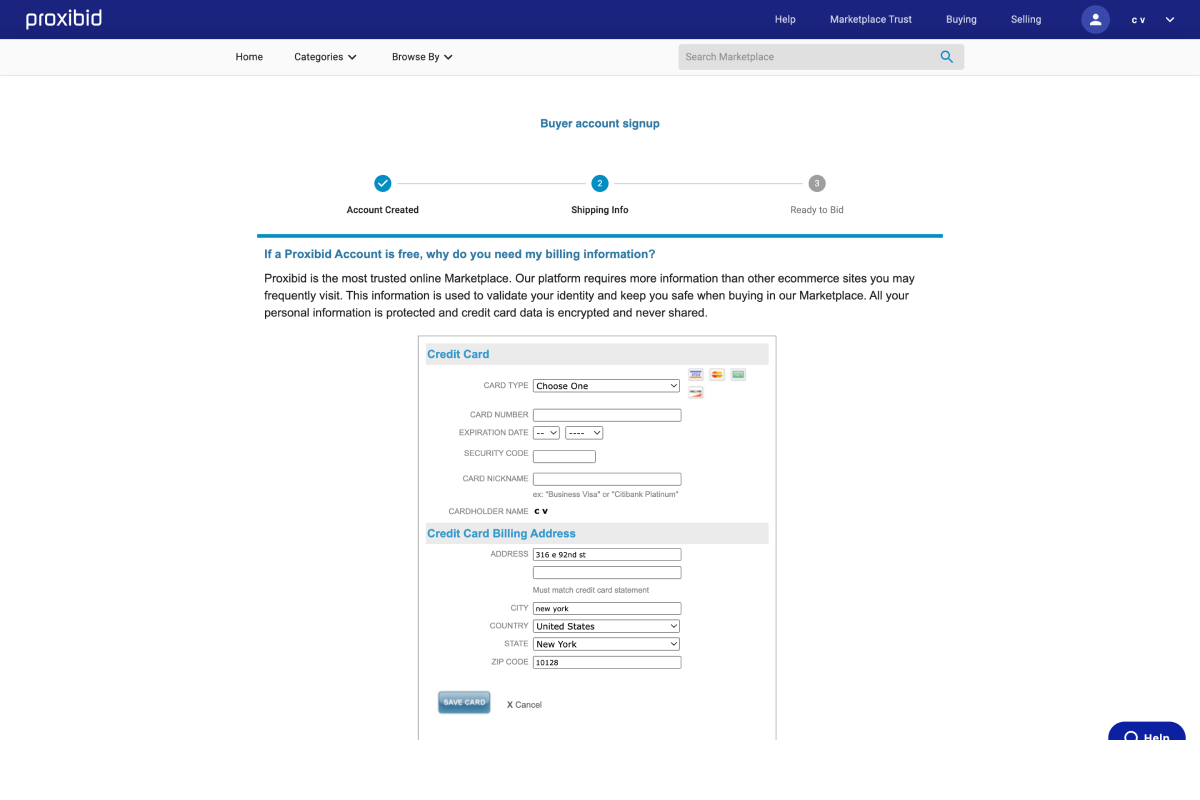The image size is (1200, 800).
Task: Click the Credit Card Billing Address heading
Action: point(501,534)
